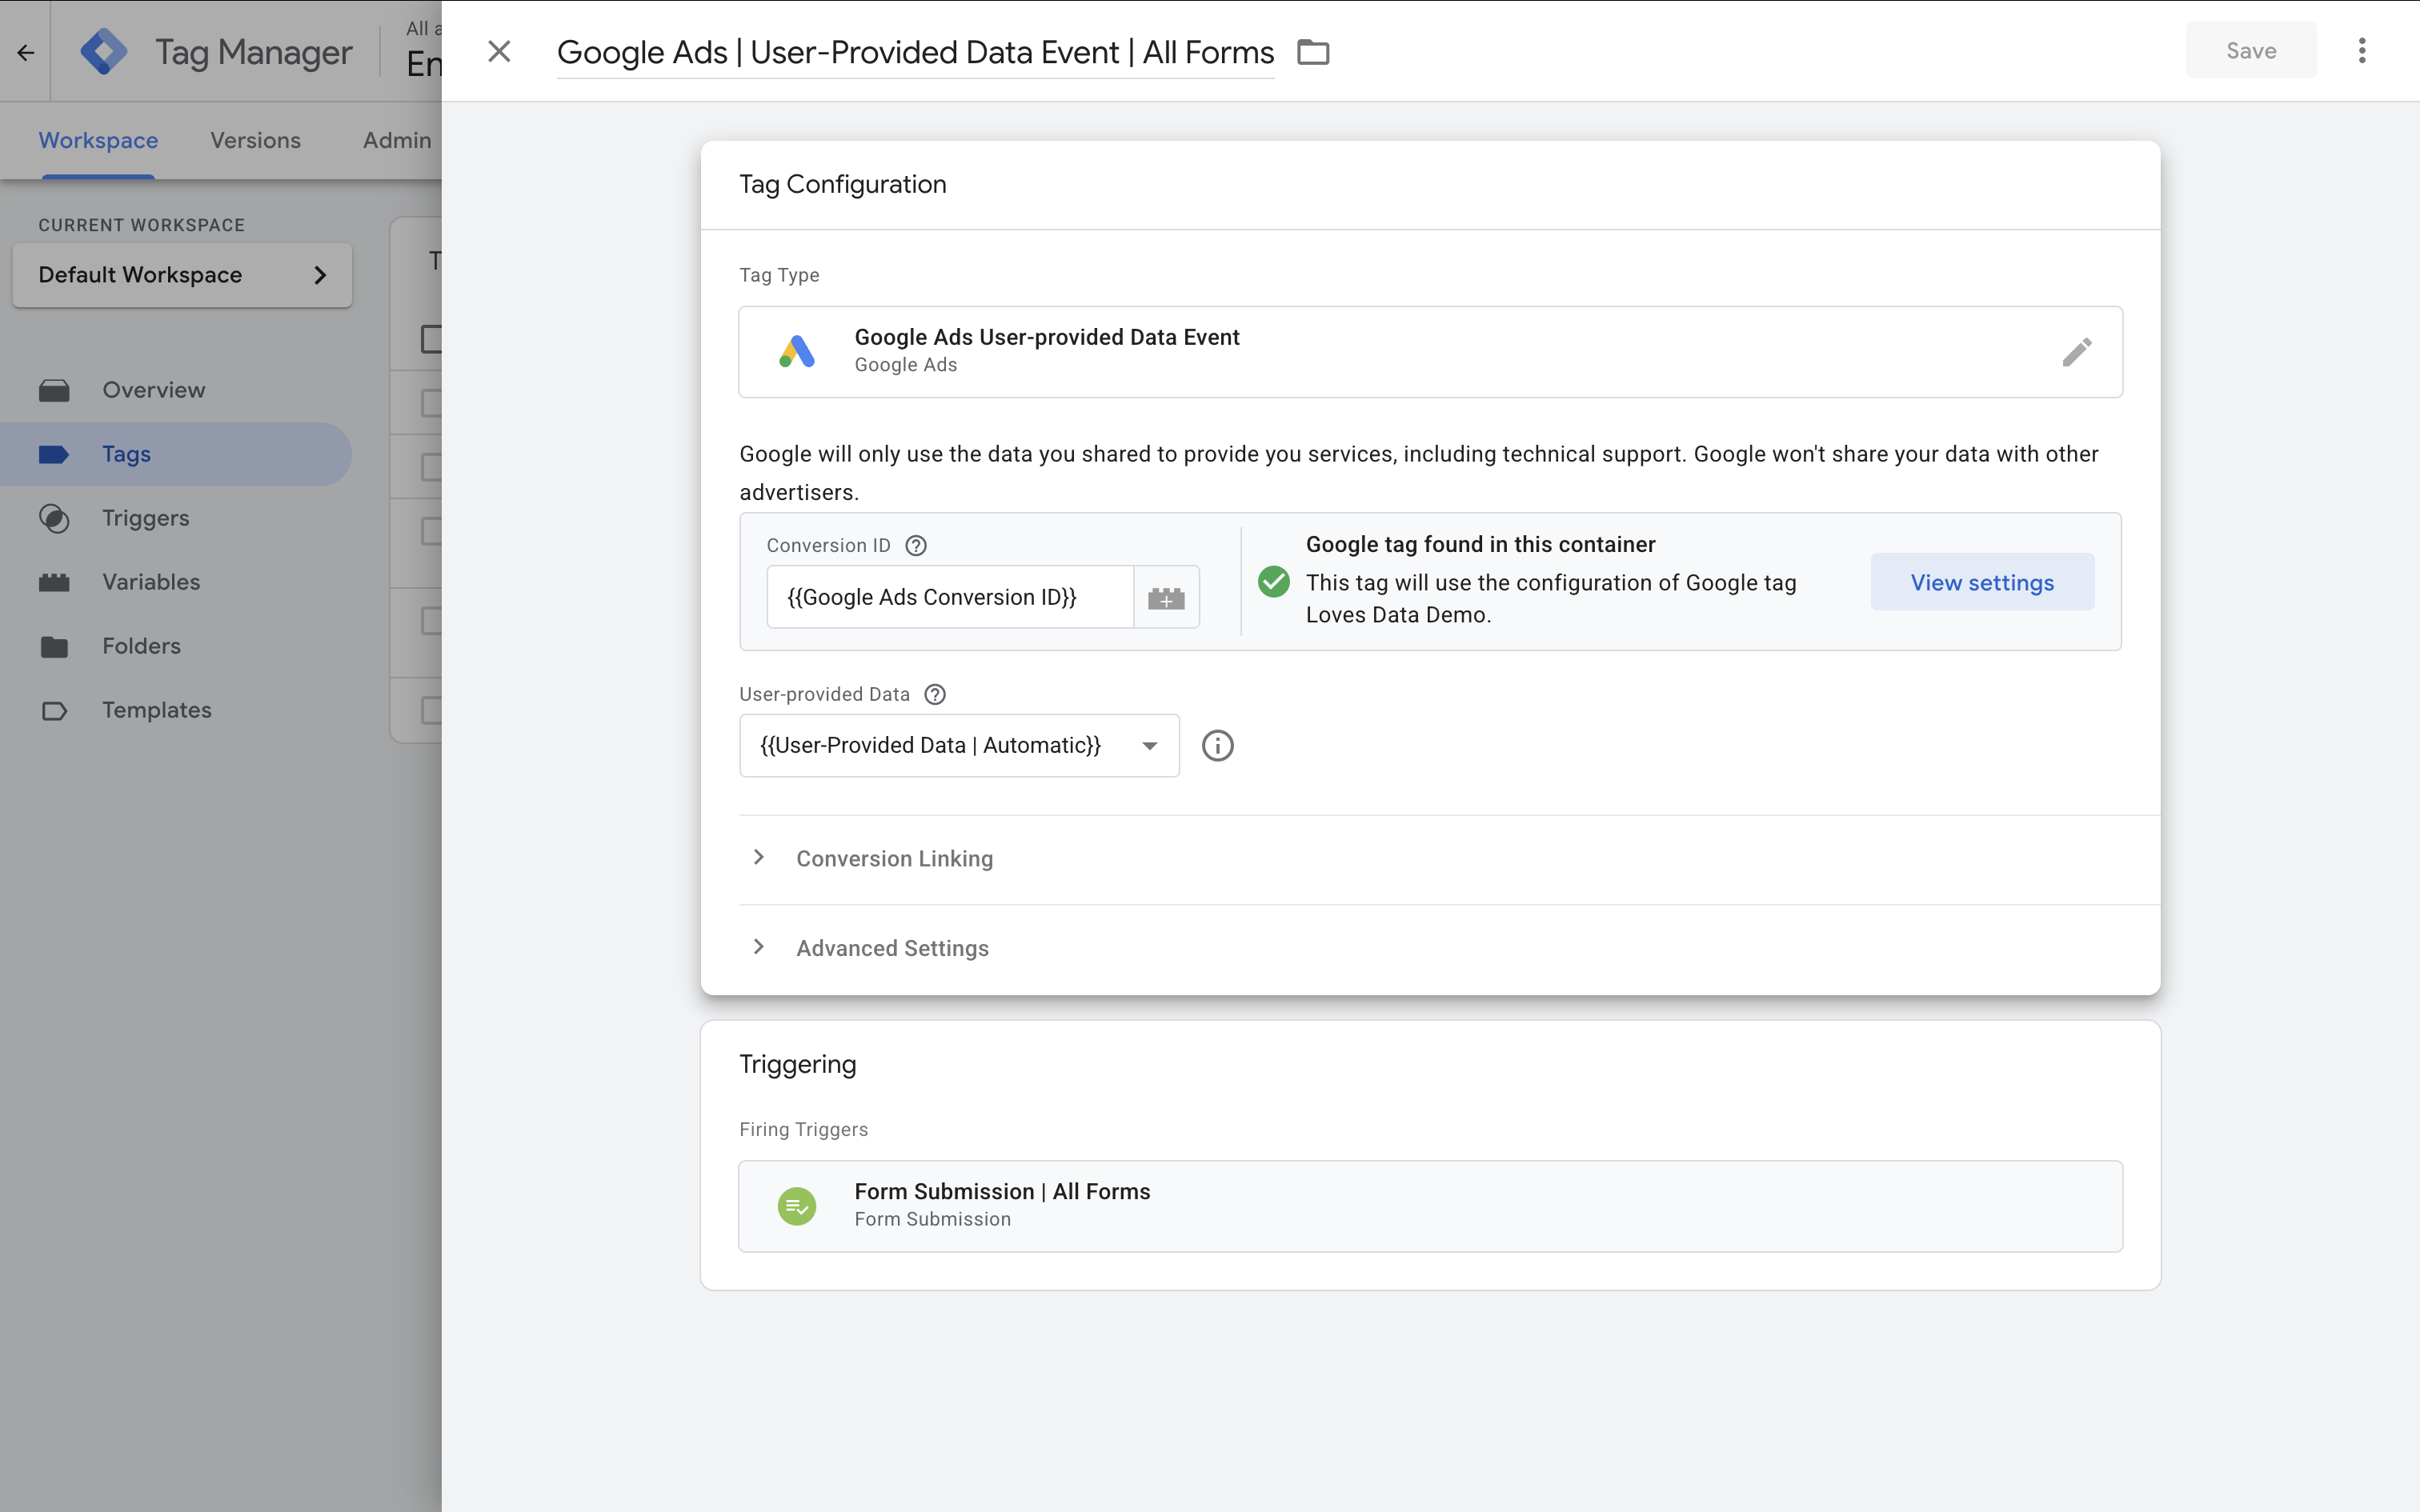Open the three-dot more actions menu
Screen dimensions: 2420x1512
pyautogui.click(x=2362, y=51)
